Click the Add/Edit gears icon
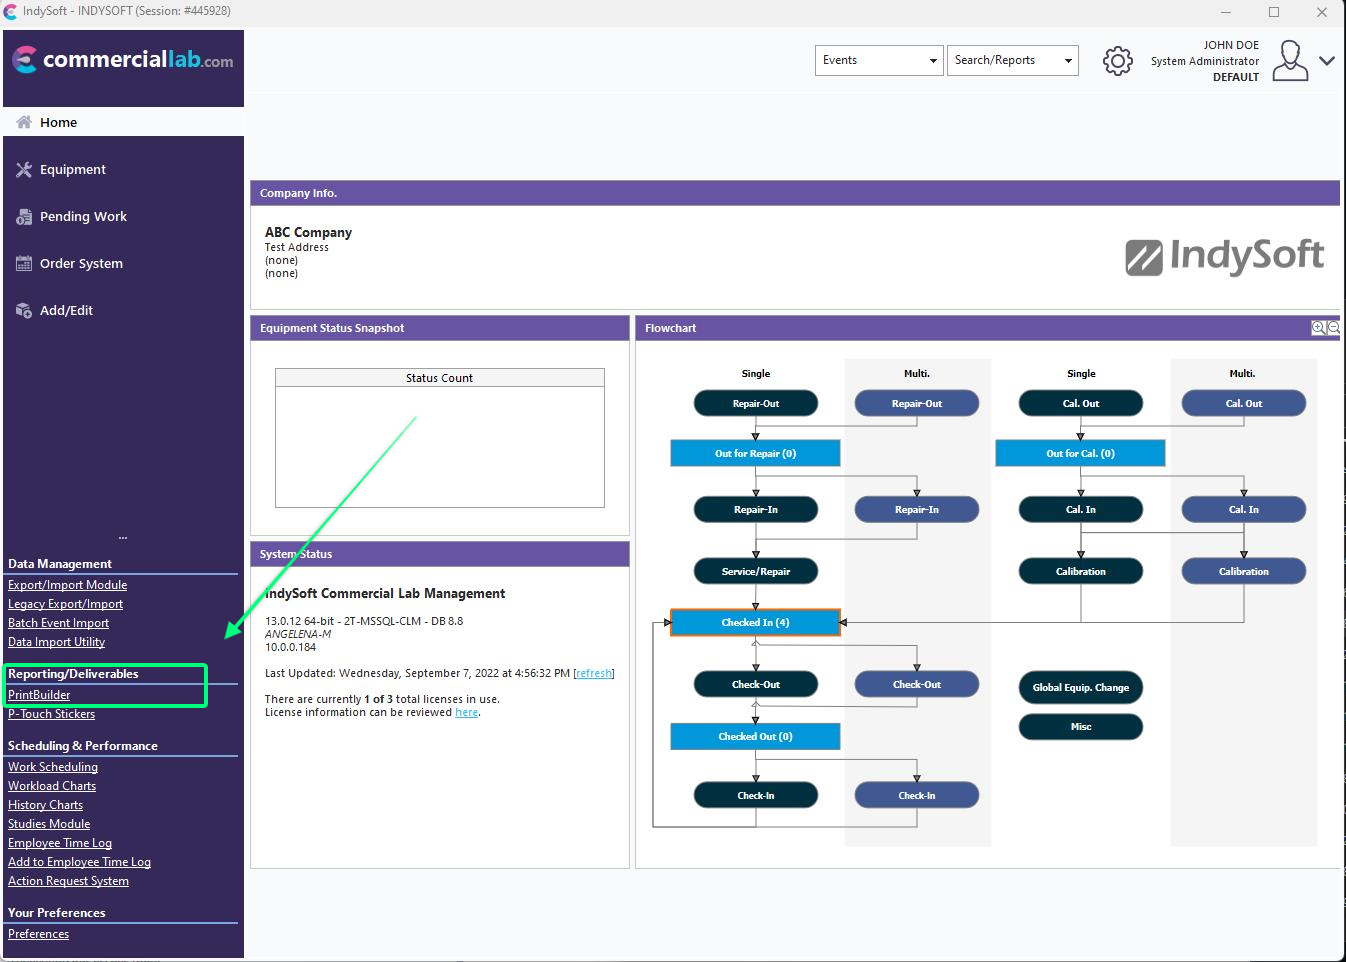 click(24, 311)
